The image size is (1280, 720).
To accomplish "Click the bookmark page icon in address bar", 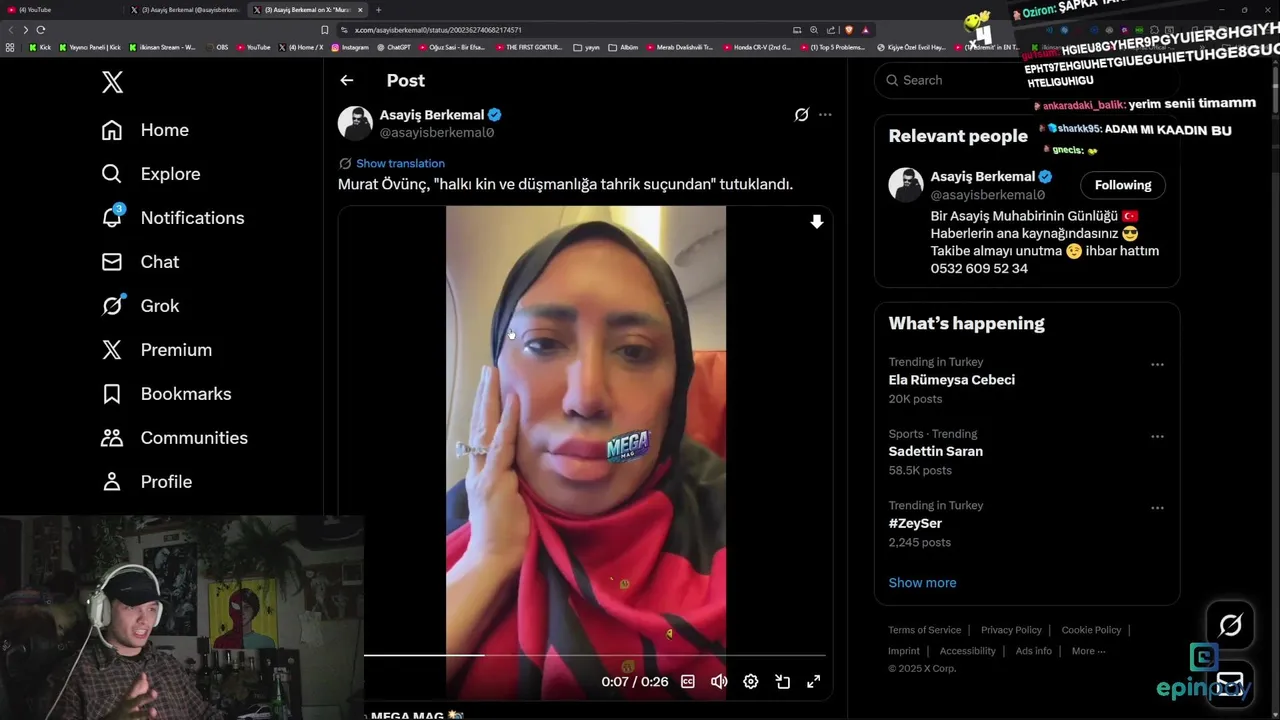I will click(x=325, y=30).
